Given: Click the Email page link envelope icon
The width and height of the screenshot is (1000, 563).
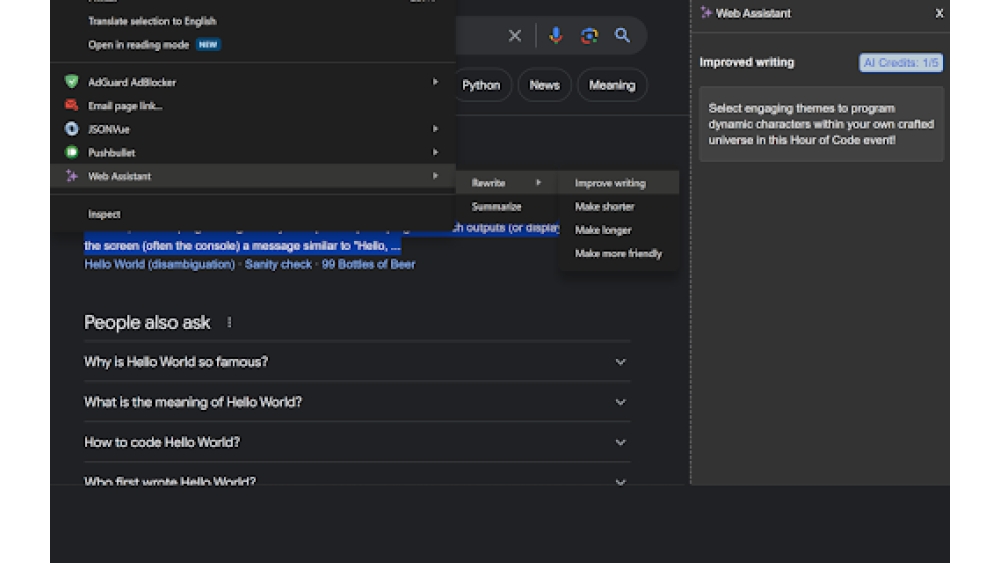Looking at the screenshot, I should 71,105.
